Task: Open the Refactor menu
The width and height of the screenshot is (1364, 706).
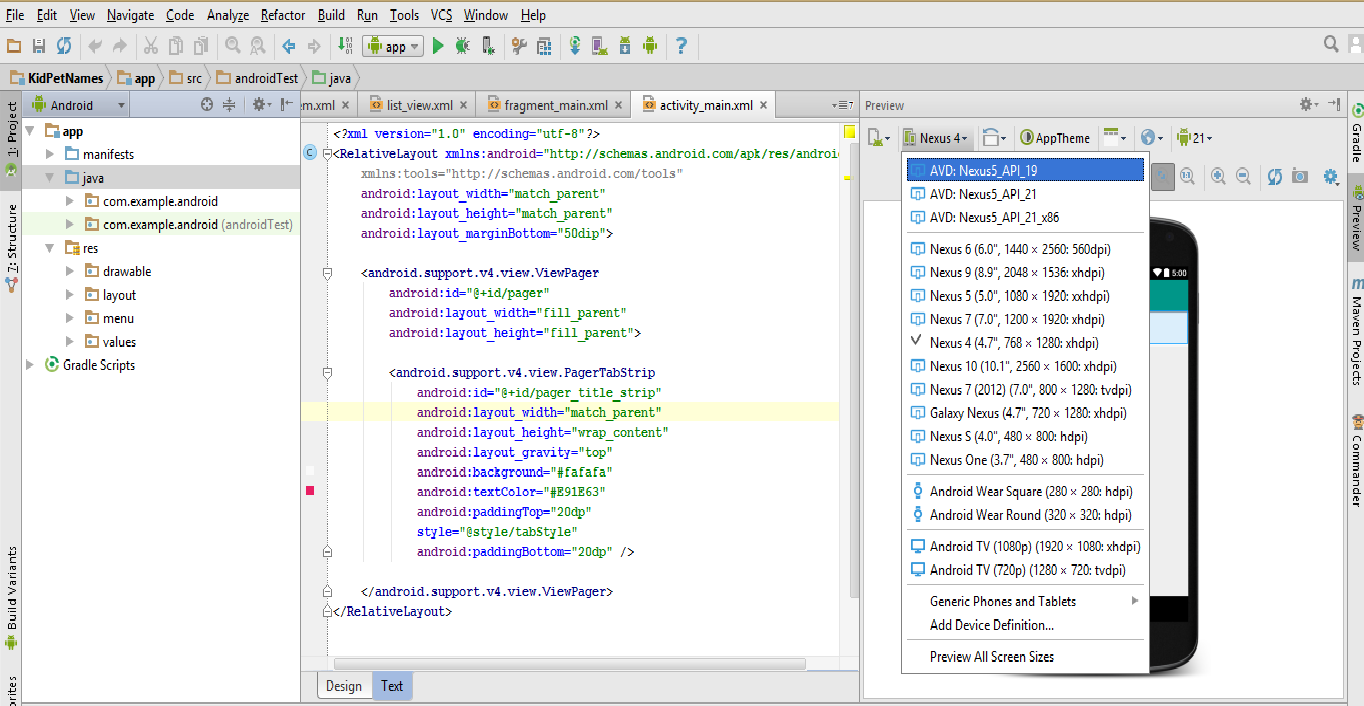Action: [283, 15]
